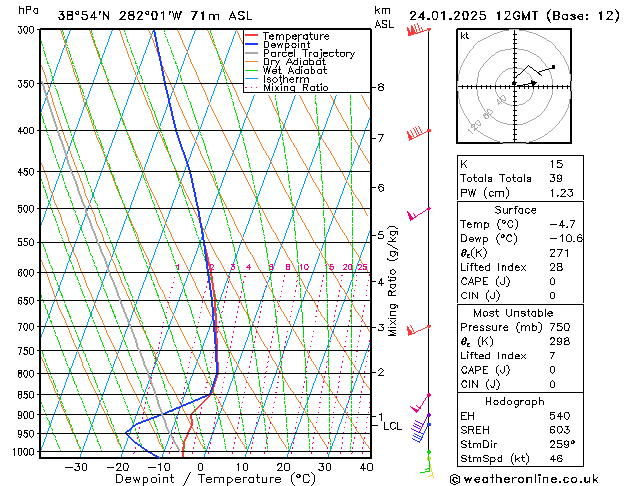Screen dimensions: 629x486
Task: Click the 8 km altitude label
Action: point(381,87)
